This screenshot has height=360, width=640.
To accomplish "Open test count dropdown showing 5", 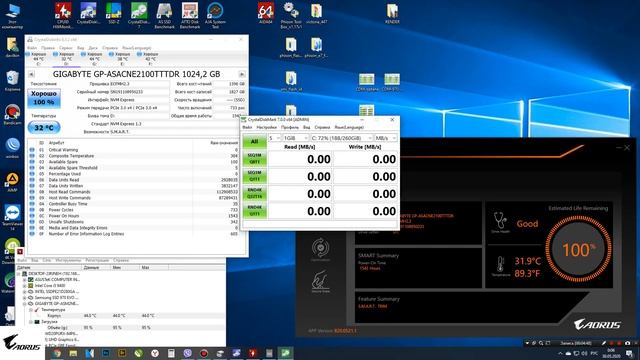I will [x=274, y=138].
